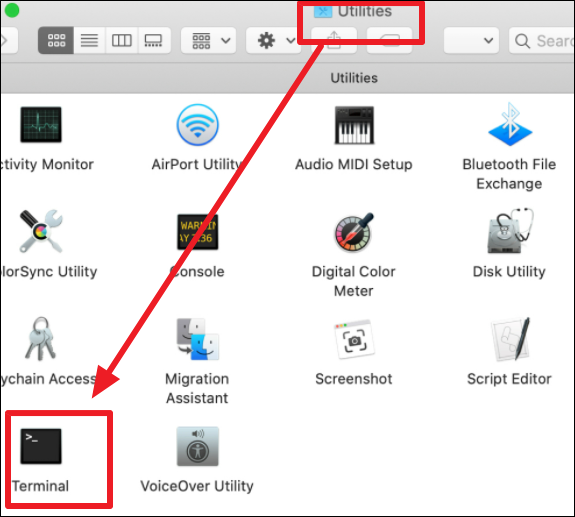Viewport: 575px width, 517px height.
Task: Open the VoiceOver Utility icon
Action: 198,446
